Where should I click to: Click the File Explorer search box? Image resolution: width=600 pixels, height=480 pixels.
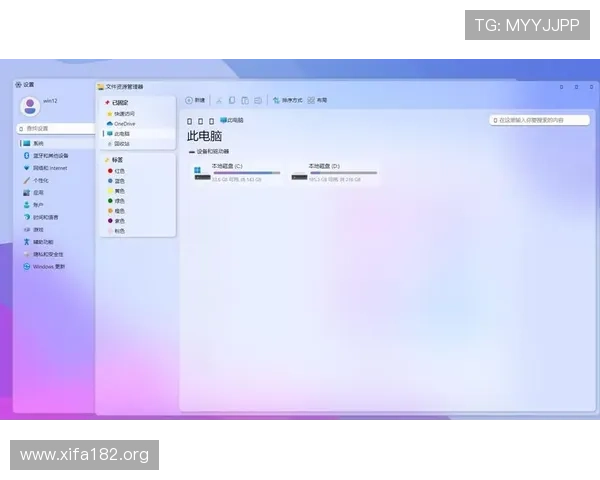540,120
